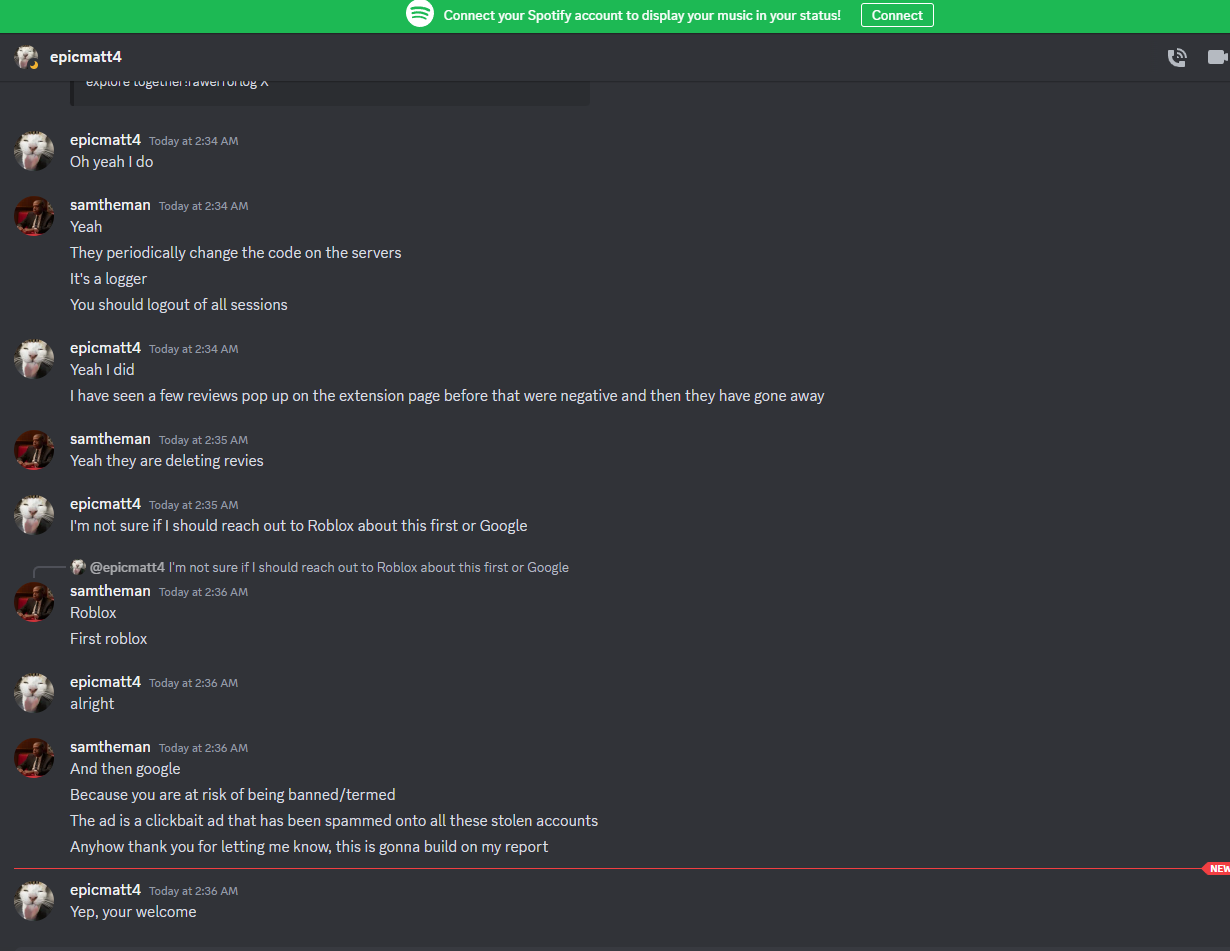Click epicmatt4's avatar beside "Oh yeah I do"
Screen dimensions: 1230x951
[x=34, y=151]
